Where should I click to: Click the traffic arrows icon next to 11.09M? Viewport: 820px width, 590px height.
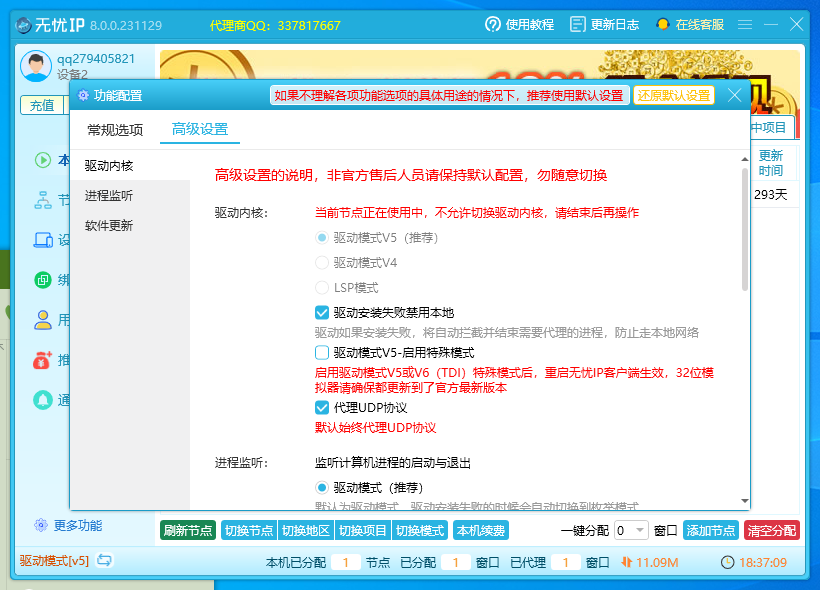pyautogui.click(x=627, y=562)
